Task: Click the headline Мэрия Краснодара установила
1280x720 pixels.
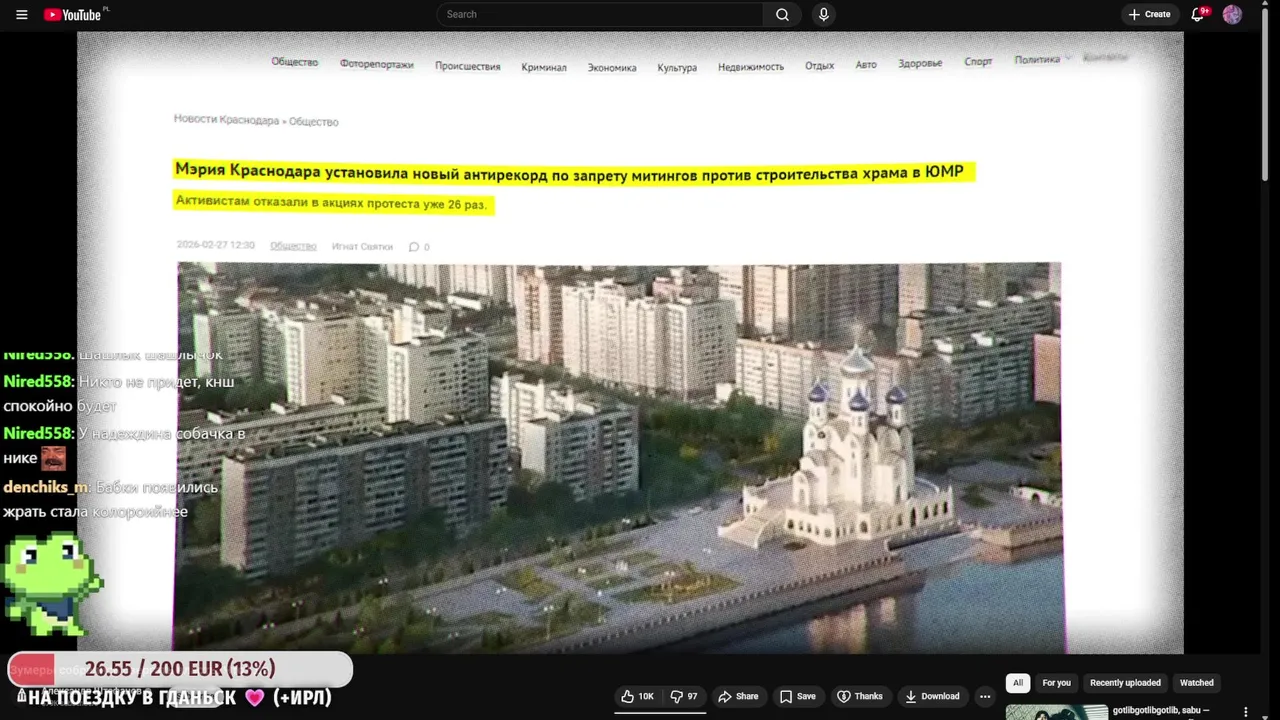Action: [569, 172]
